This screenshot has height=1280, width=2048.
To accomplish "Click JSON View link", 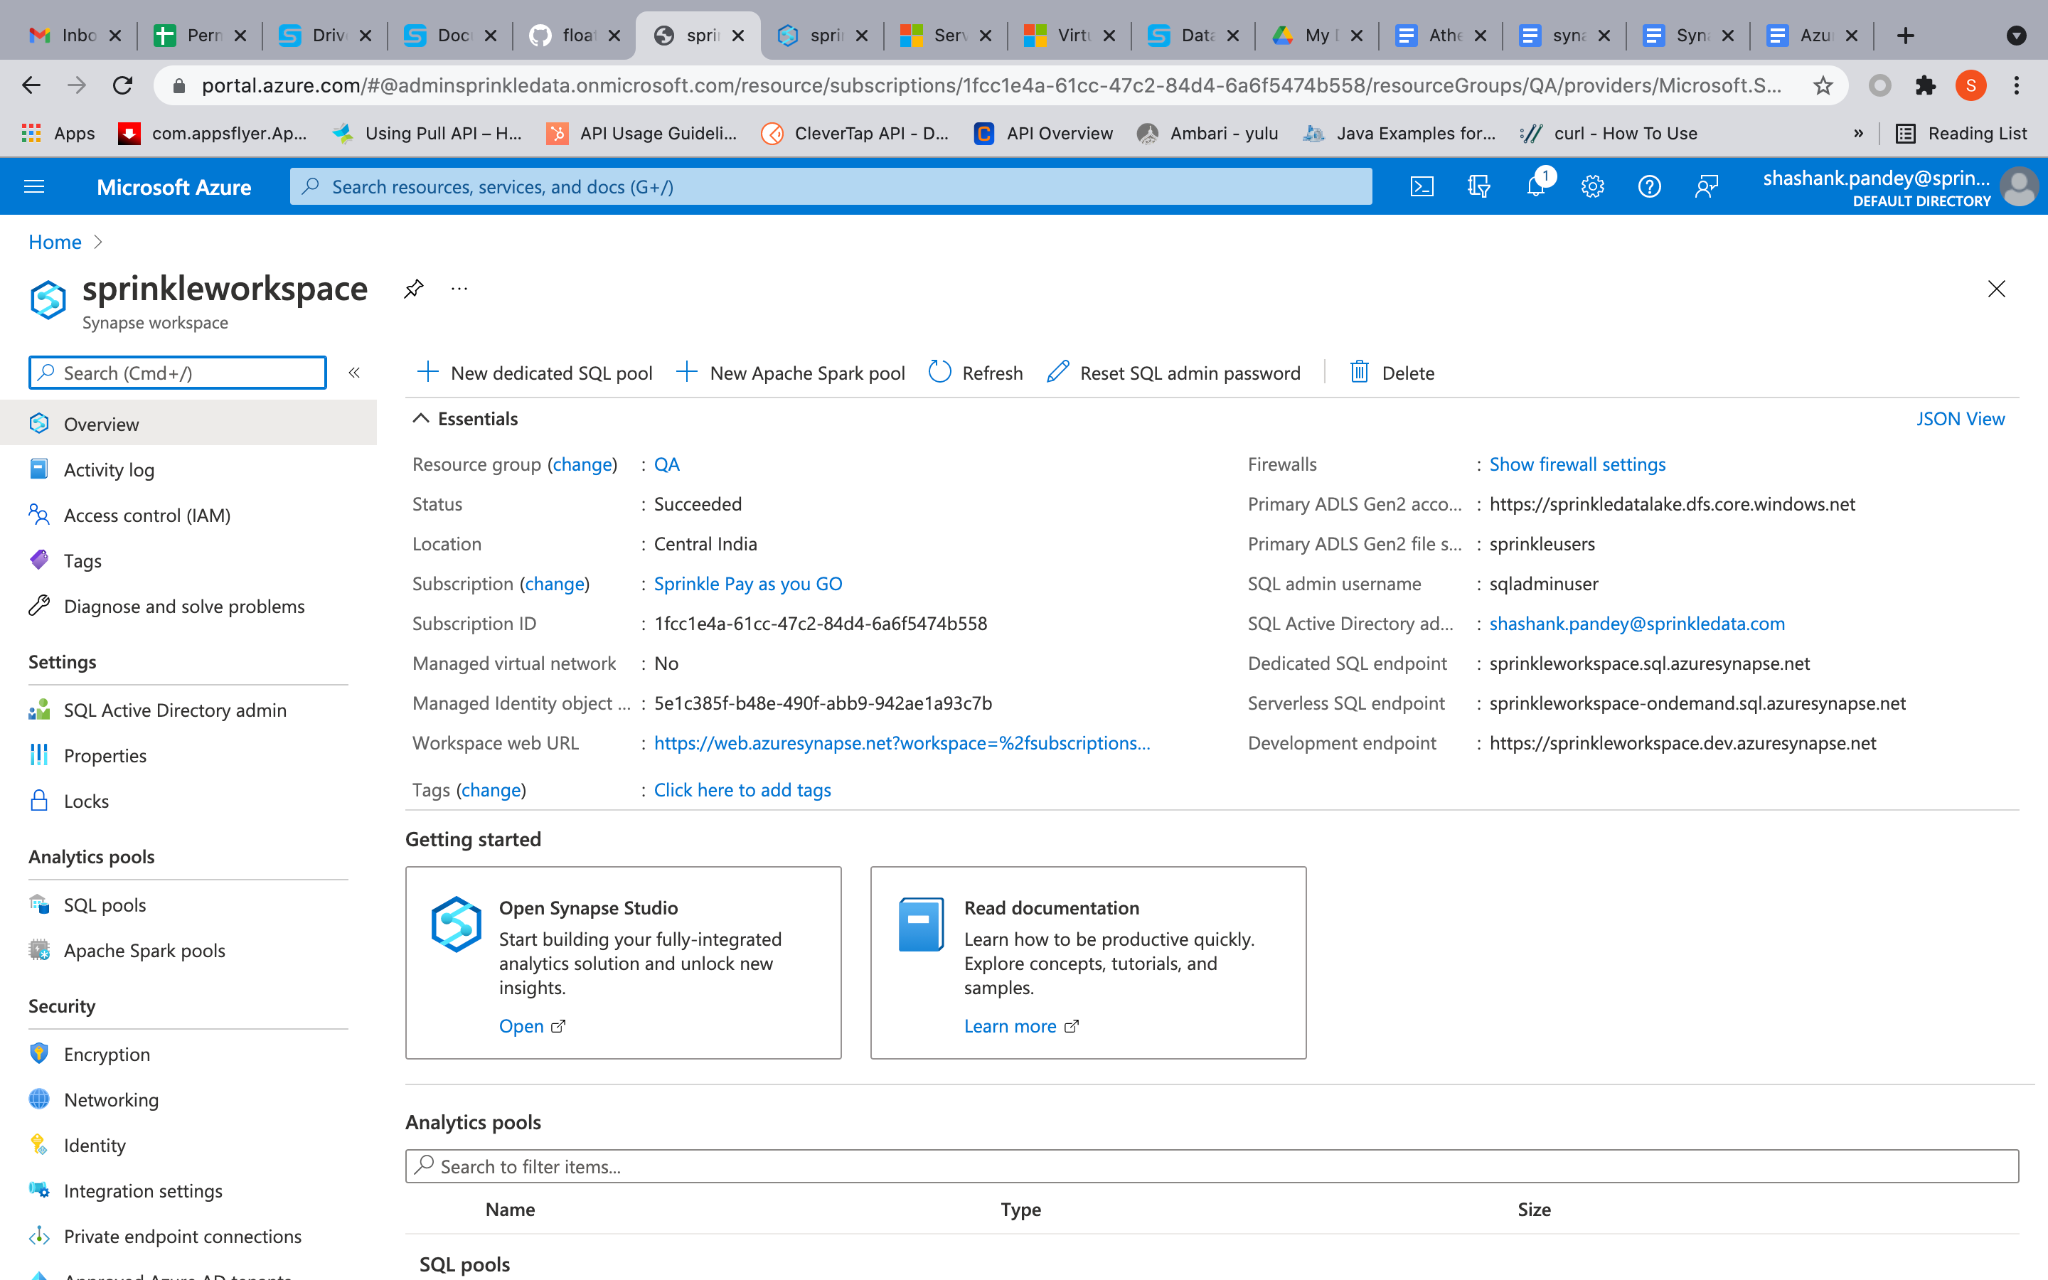I will (x=1959, y=419).
